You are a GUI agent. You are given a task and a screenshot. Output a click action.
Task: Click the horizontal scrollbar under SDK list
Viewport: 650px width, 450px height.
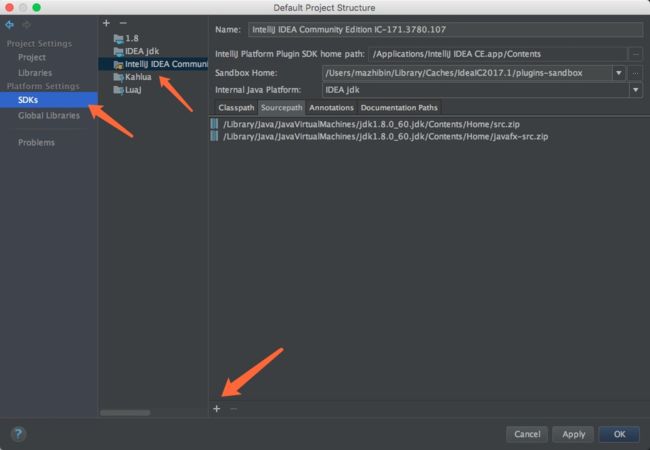pos(125,413)
